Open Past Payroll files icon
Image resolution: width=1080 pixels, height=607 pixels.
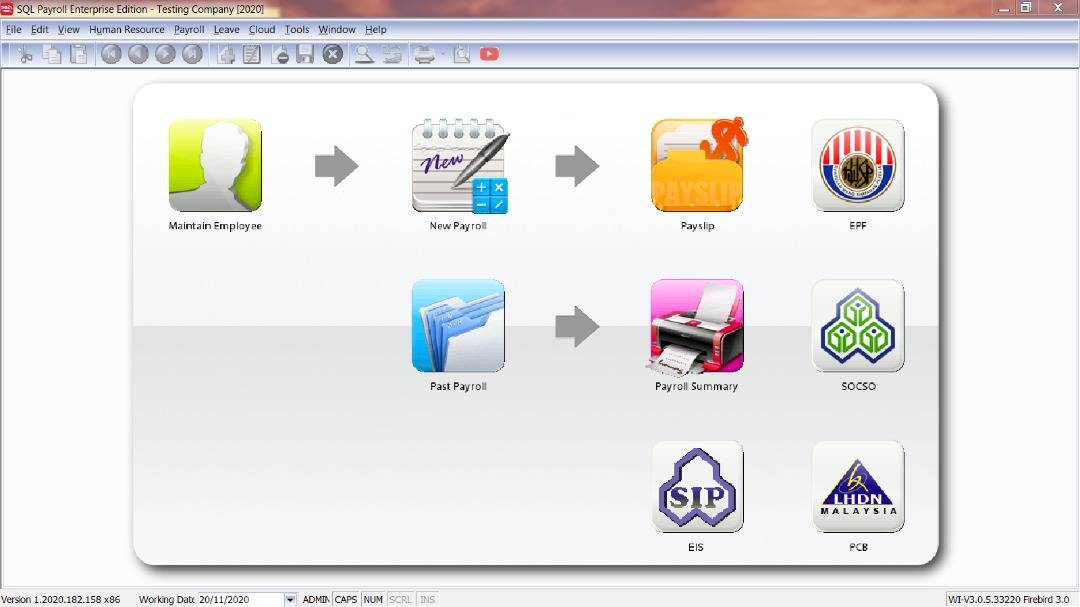coord(458,326)
